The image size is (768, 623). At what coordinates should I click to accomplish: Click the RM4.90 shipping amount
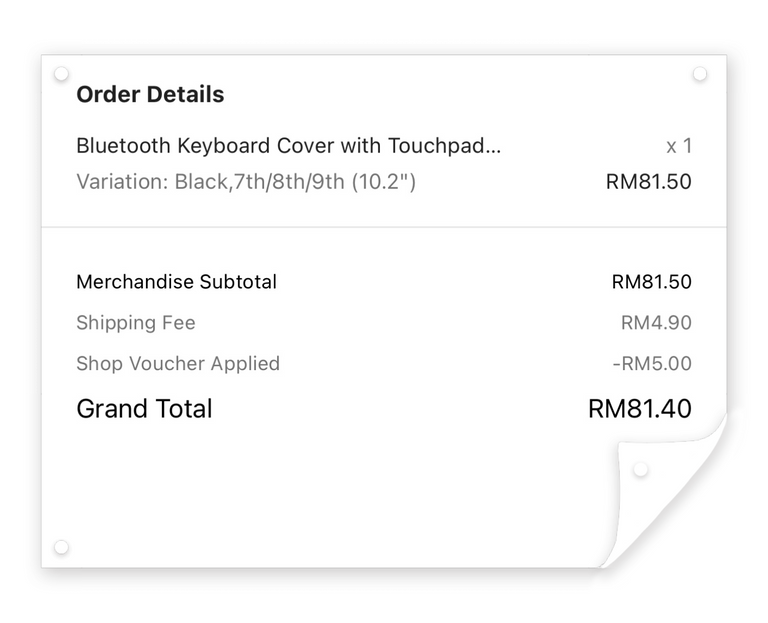click(x=656, y=323)
